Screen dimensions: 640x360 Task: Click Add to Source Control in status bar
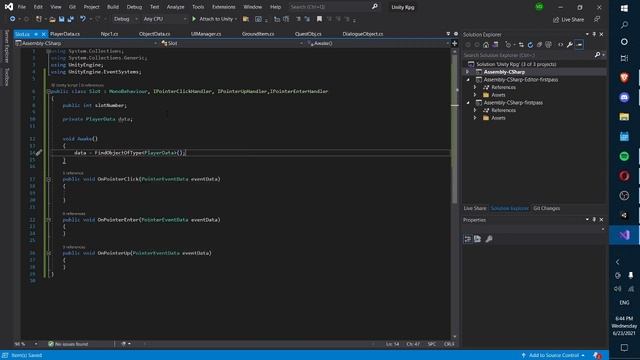(x=553, y=356)
